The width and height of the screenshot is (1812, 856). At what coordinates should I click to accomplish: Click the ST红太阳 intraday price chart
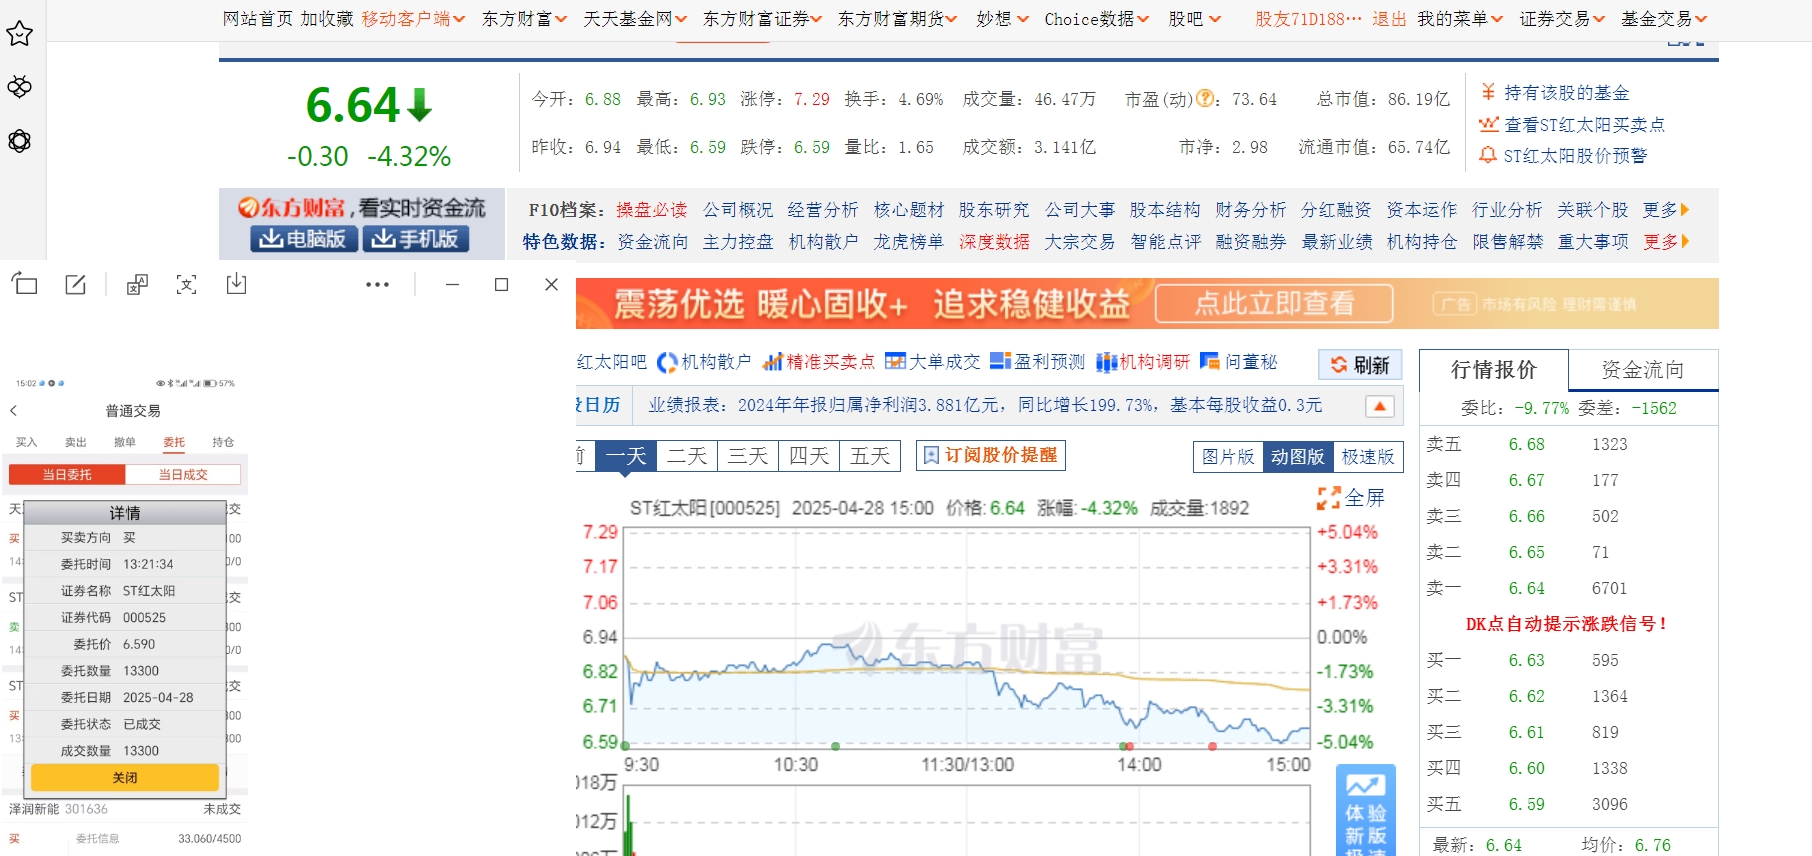pos(967,637)
